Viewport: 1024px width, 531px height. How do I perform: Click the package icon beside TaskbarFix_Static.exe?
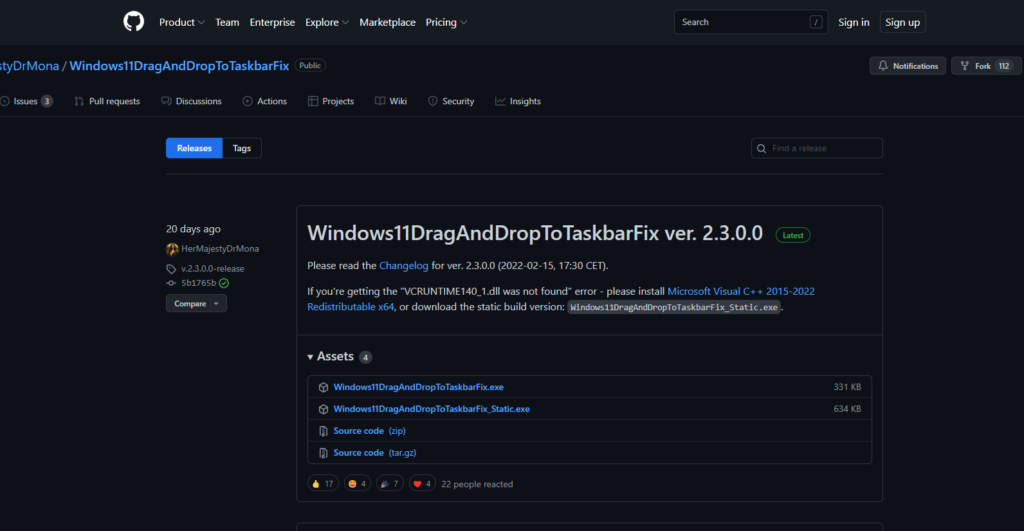pyautogui.click(x=323, y=409)
